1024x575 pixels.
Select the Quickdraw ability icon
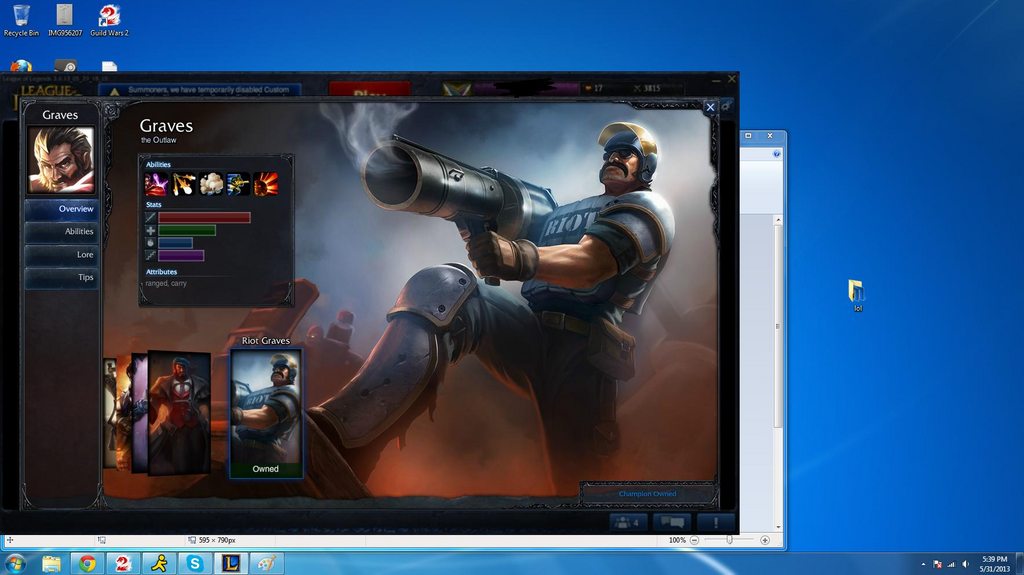(x=238, y=184)
